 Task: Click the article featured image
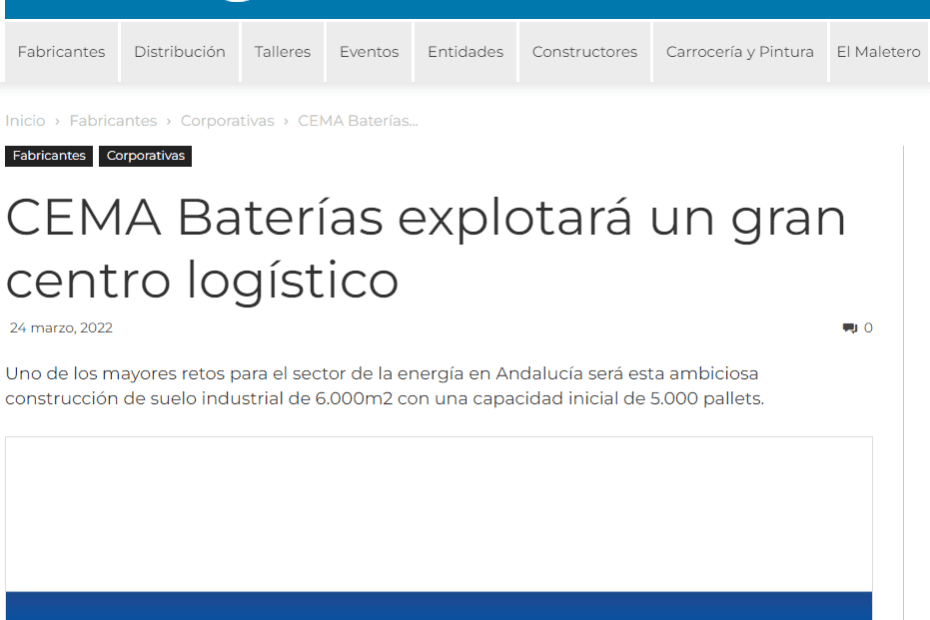439,529
